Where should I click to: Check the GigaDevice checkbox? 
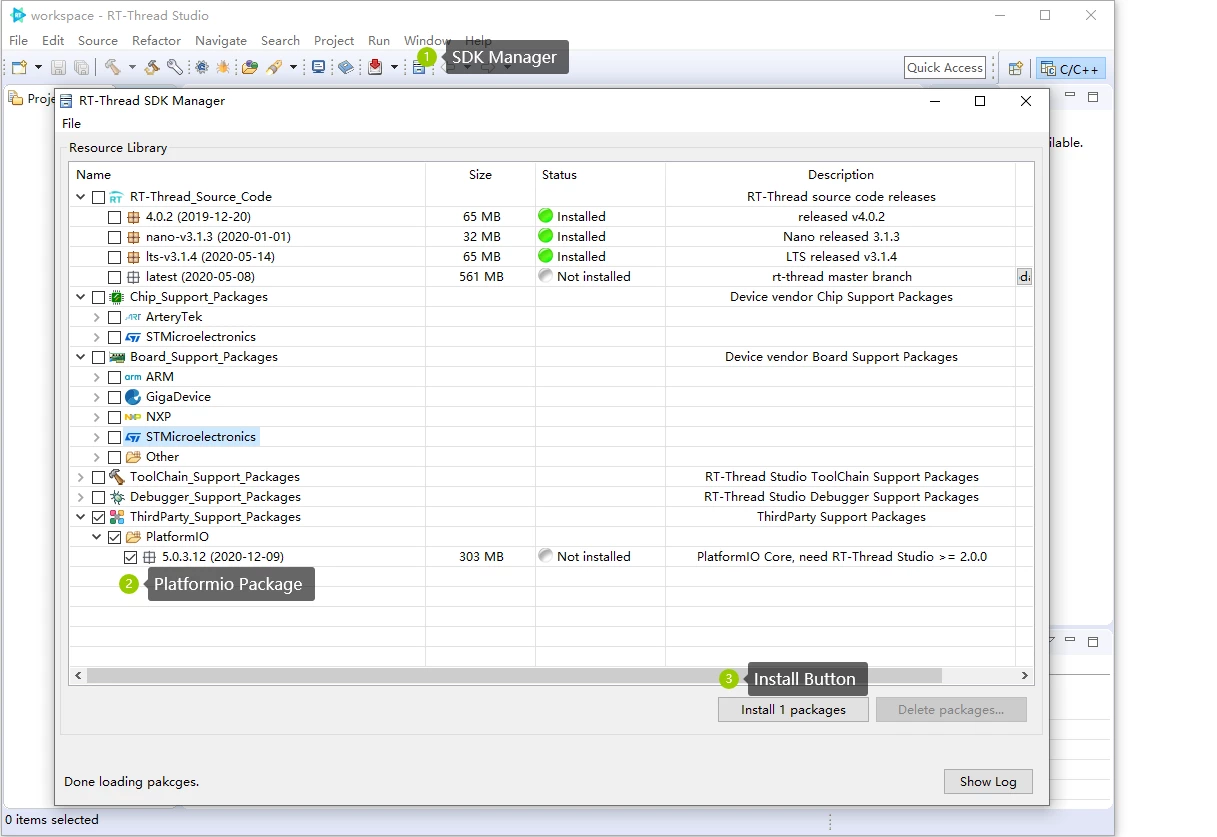point(114,397)
